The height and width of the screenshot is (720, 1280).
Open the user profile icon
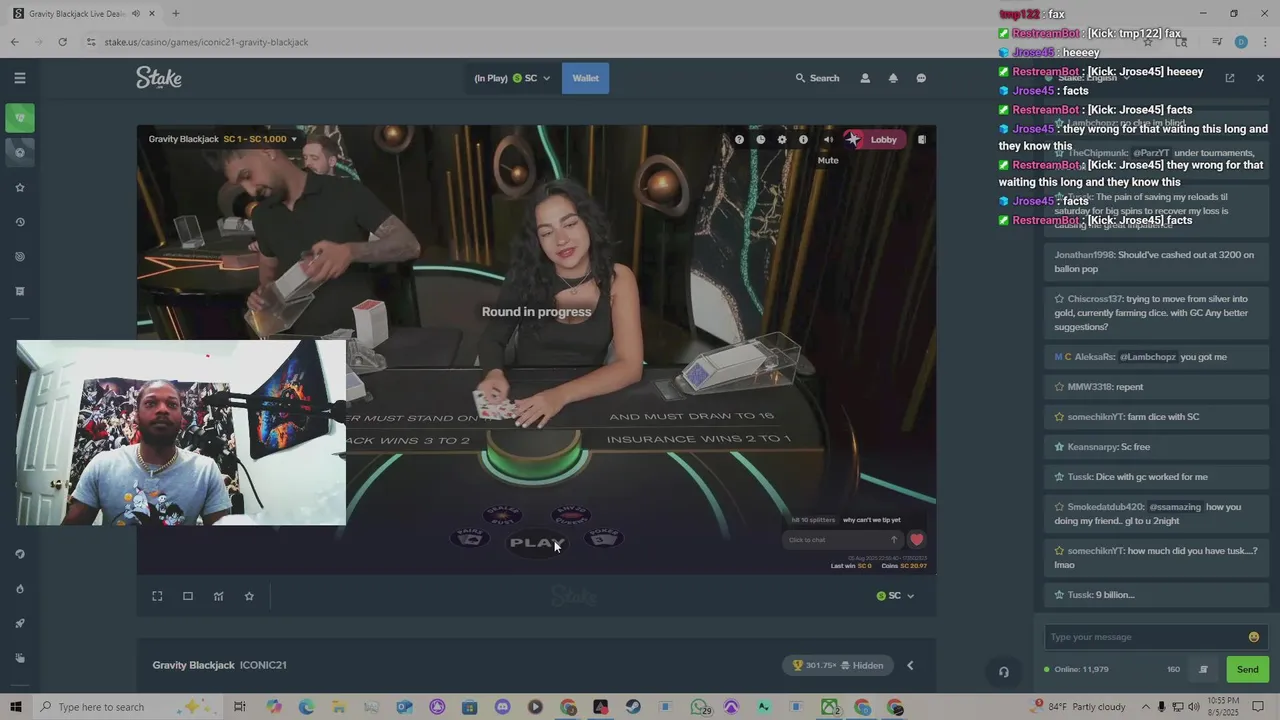[x=865, y=78]
